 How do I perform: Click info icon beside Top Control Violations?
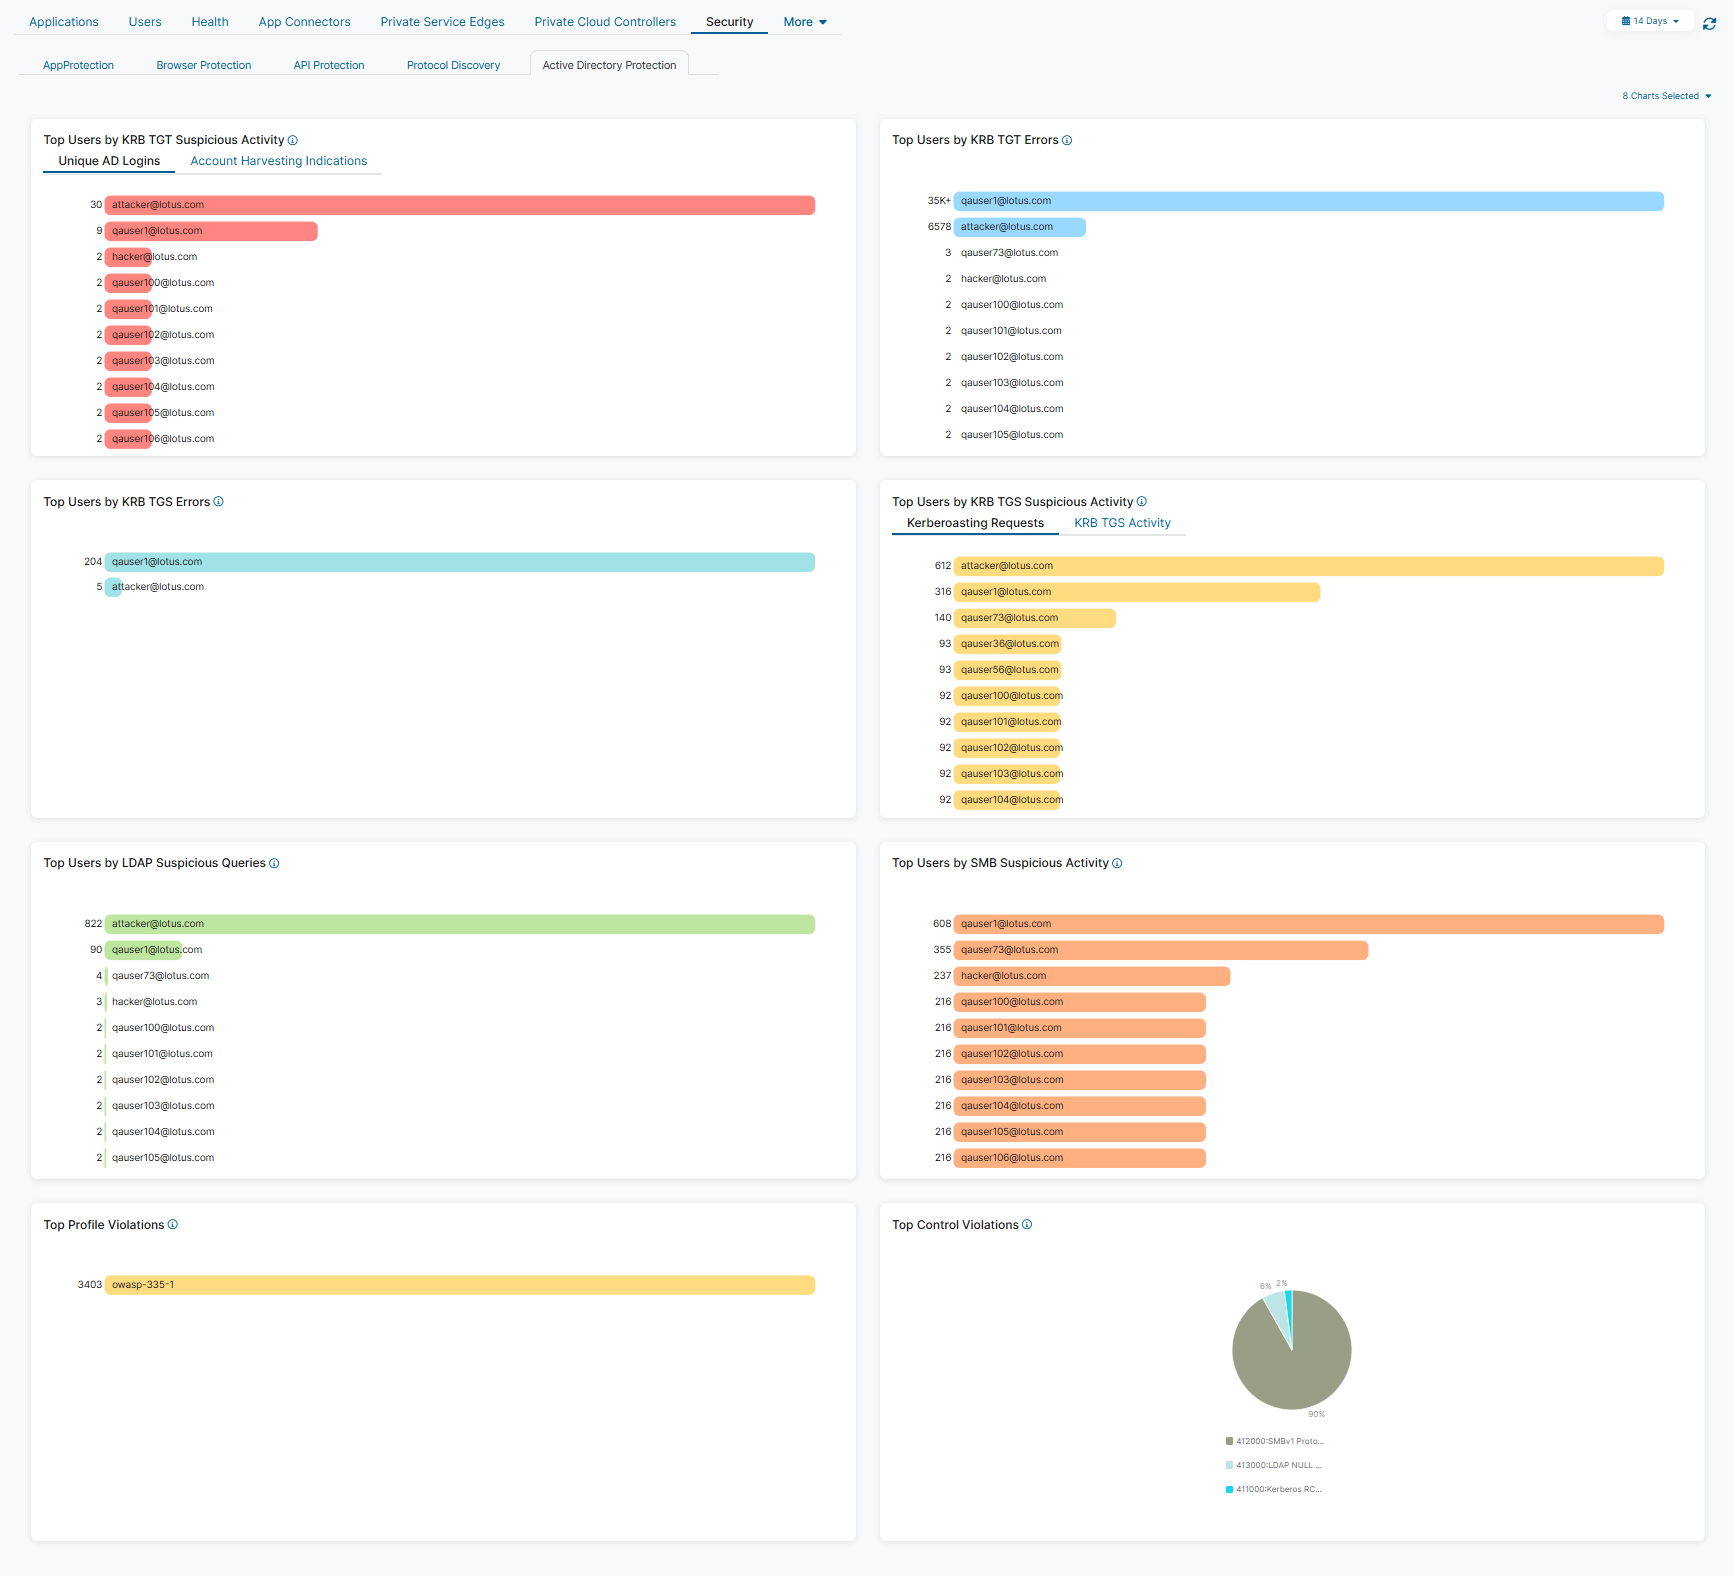1027,1225
